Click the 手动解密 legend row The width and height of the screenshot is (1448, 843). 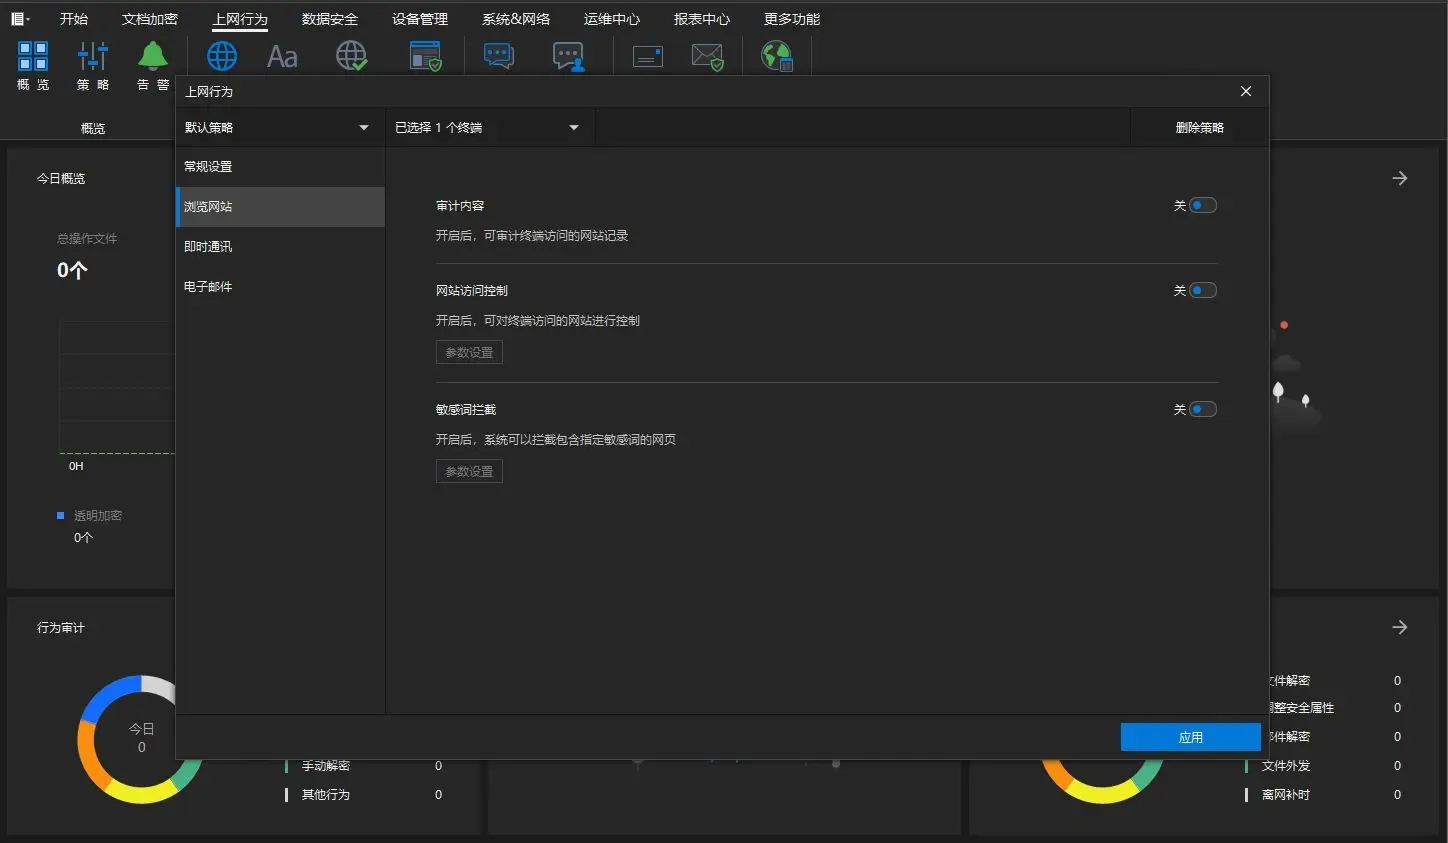click(364, 766)
